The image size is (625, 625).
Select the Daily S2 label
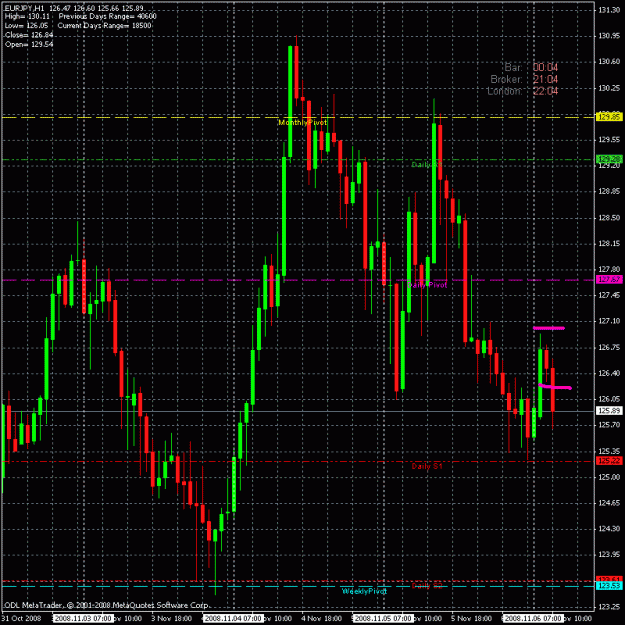(x=427, y=586)
